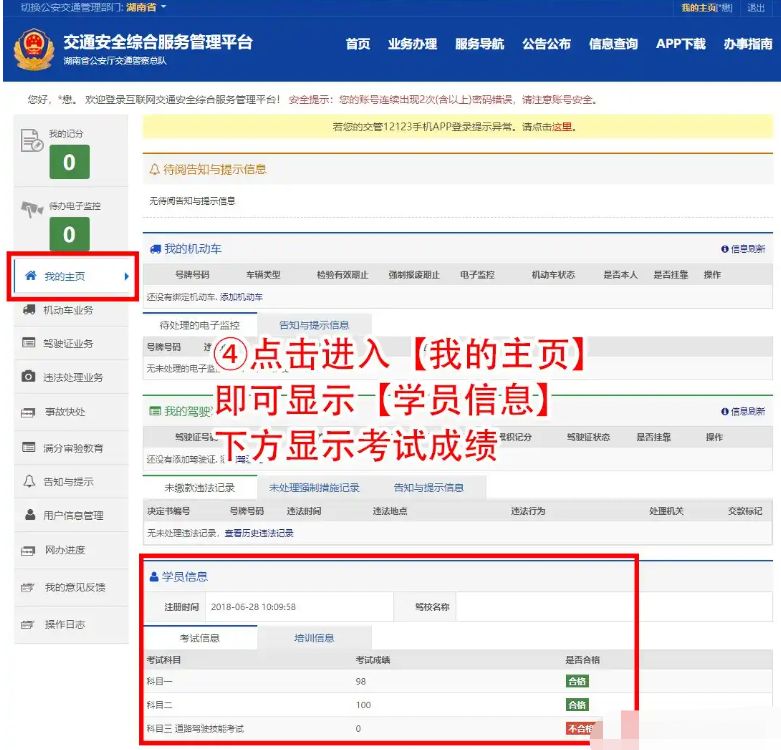Click the 合格 badge for 科目二
Screen dimensions: 781x750
(577, 705)
